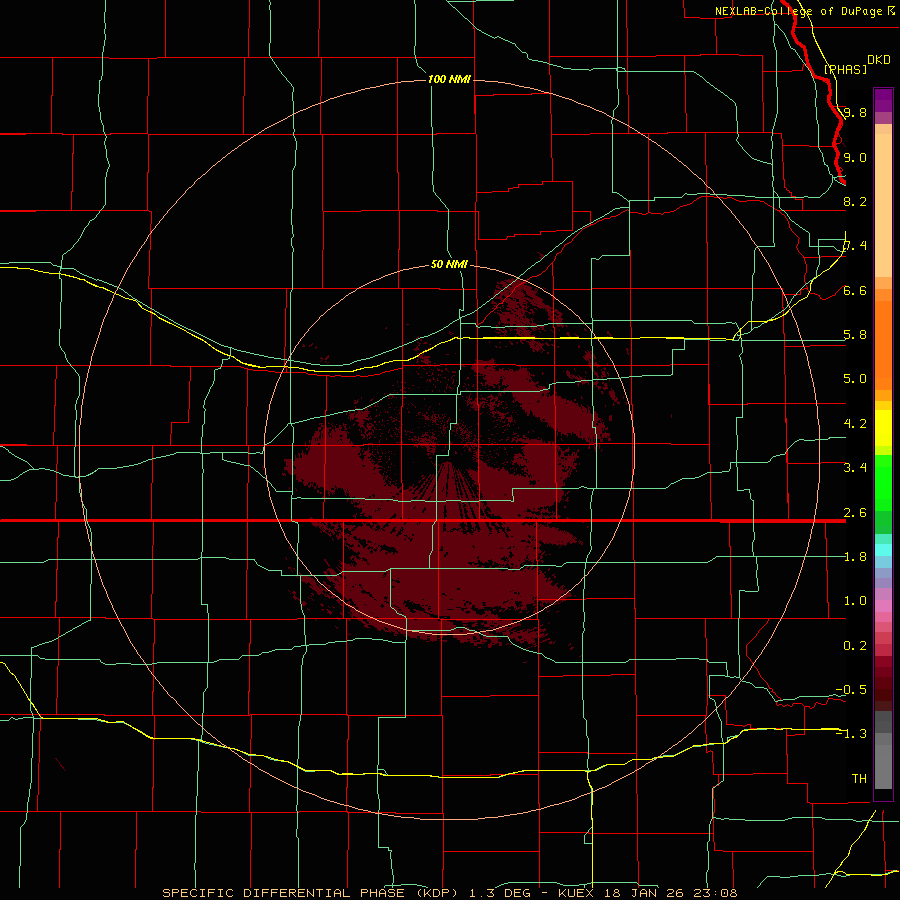Click the TH legend label

859,778
